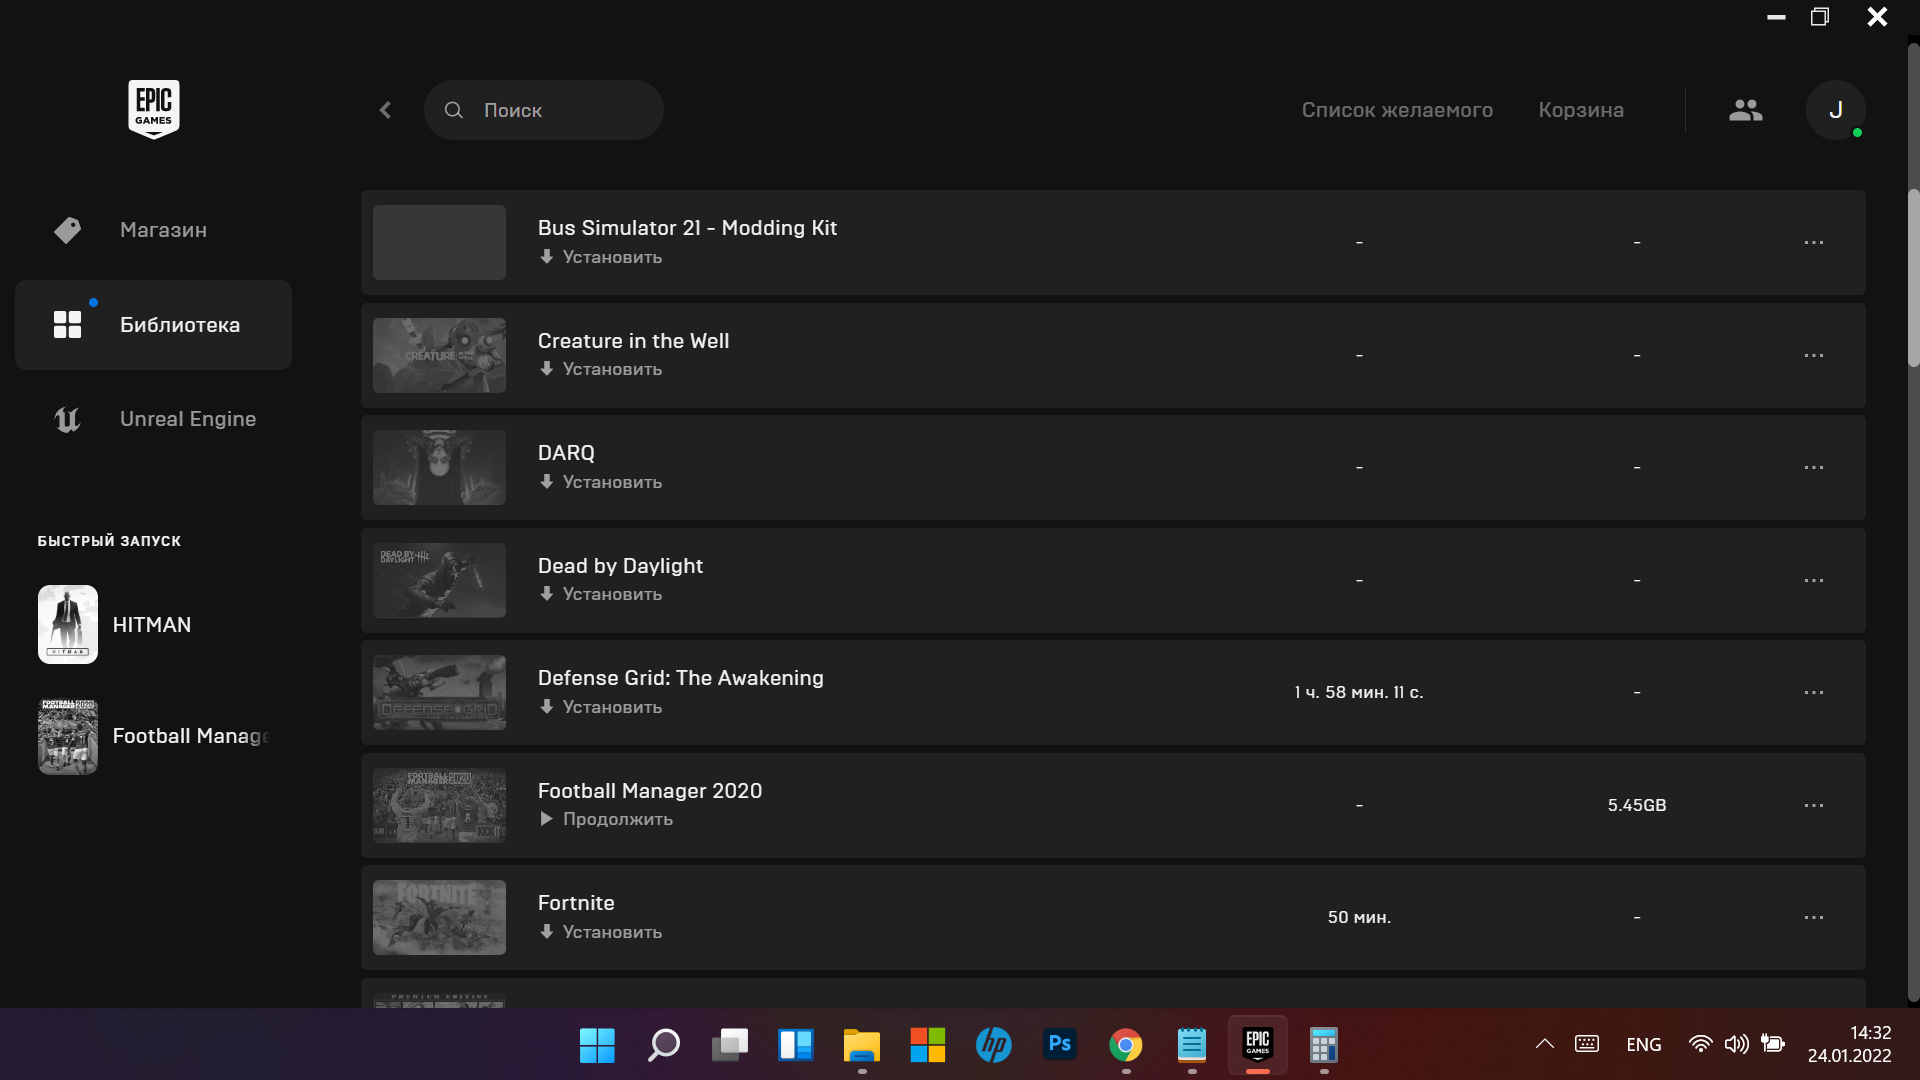Click the play icon under Football Manager 2020

[x=546, y=819]
